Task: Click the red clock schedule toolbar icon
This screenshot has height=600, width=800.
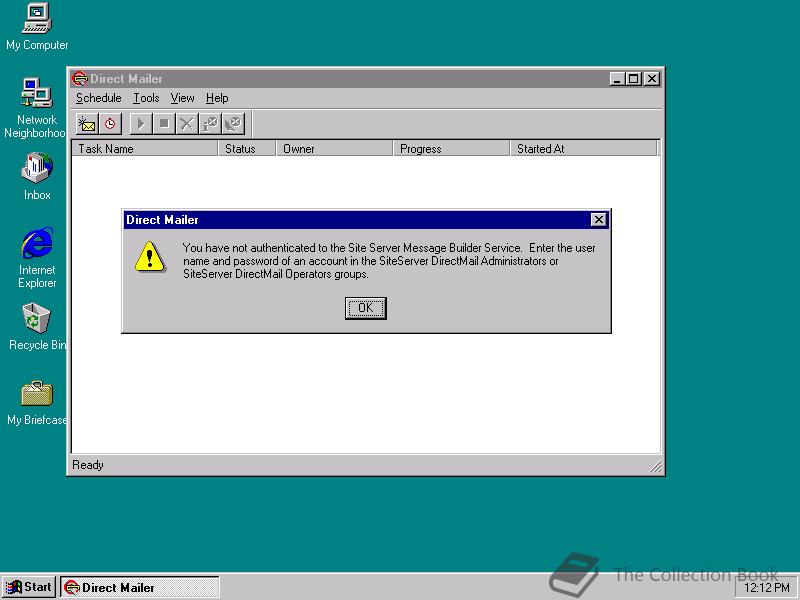Action: point(110,124)
